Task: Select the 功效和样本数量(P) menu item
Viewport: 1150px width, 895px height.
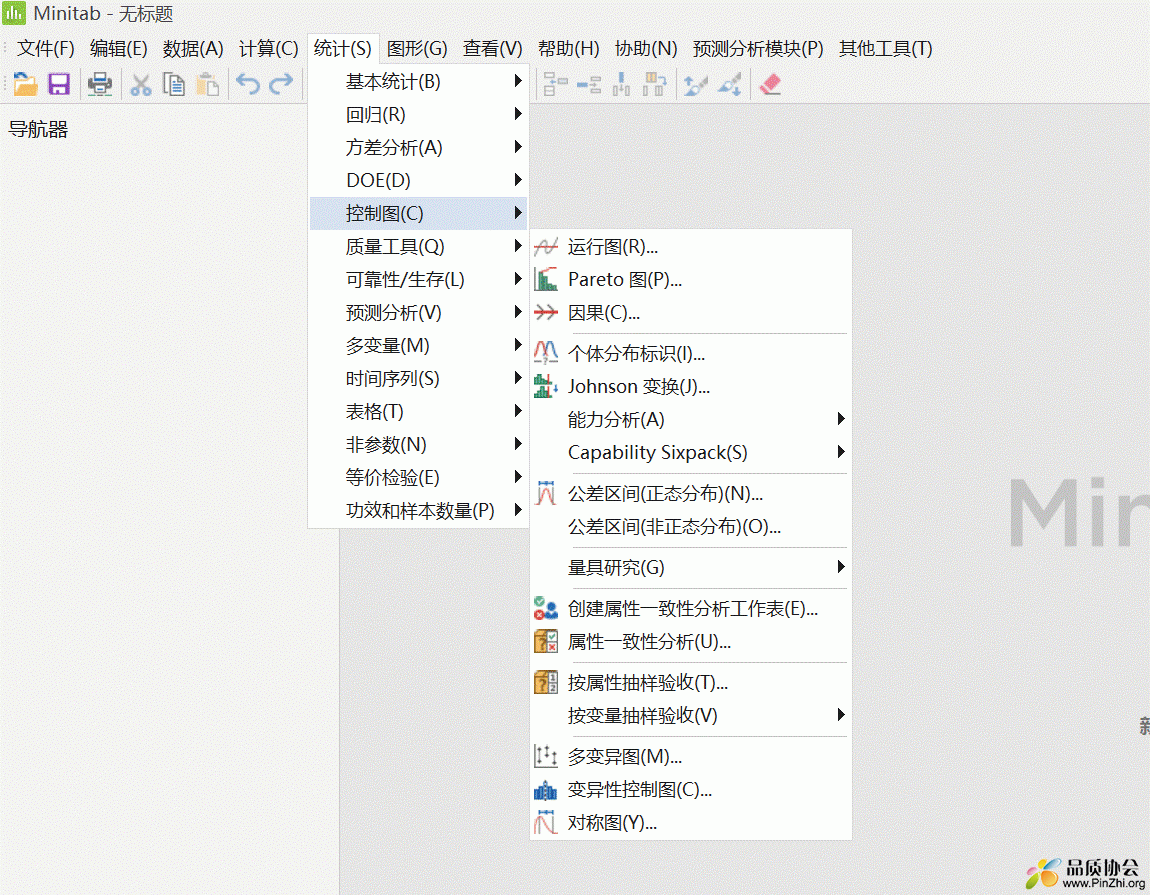Action: 418,511
